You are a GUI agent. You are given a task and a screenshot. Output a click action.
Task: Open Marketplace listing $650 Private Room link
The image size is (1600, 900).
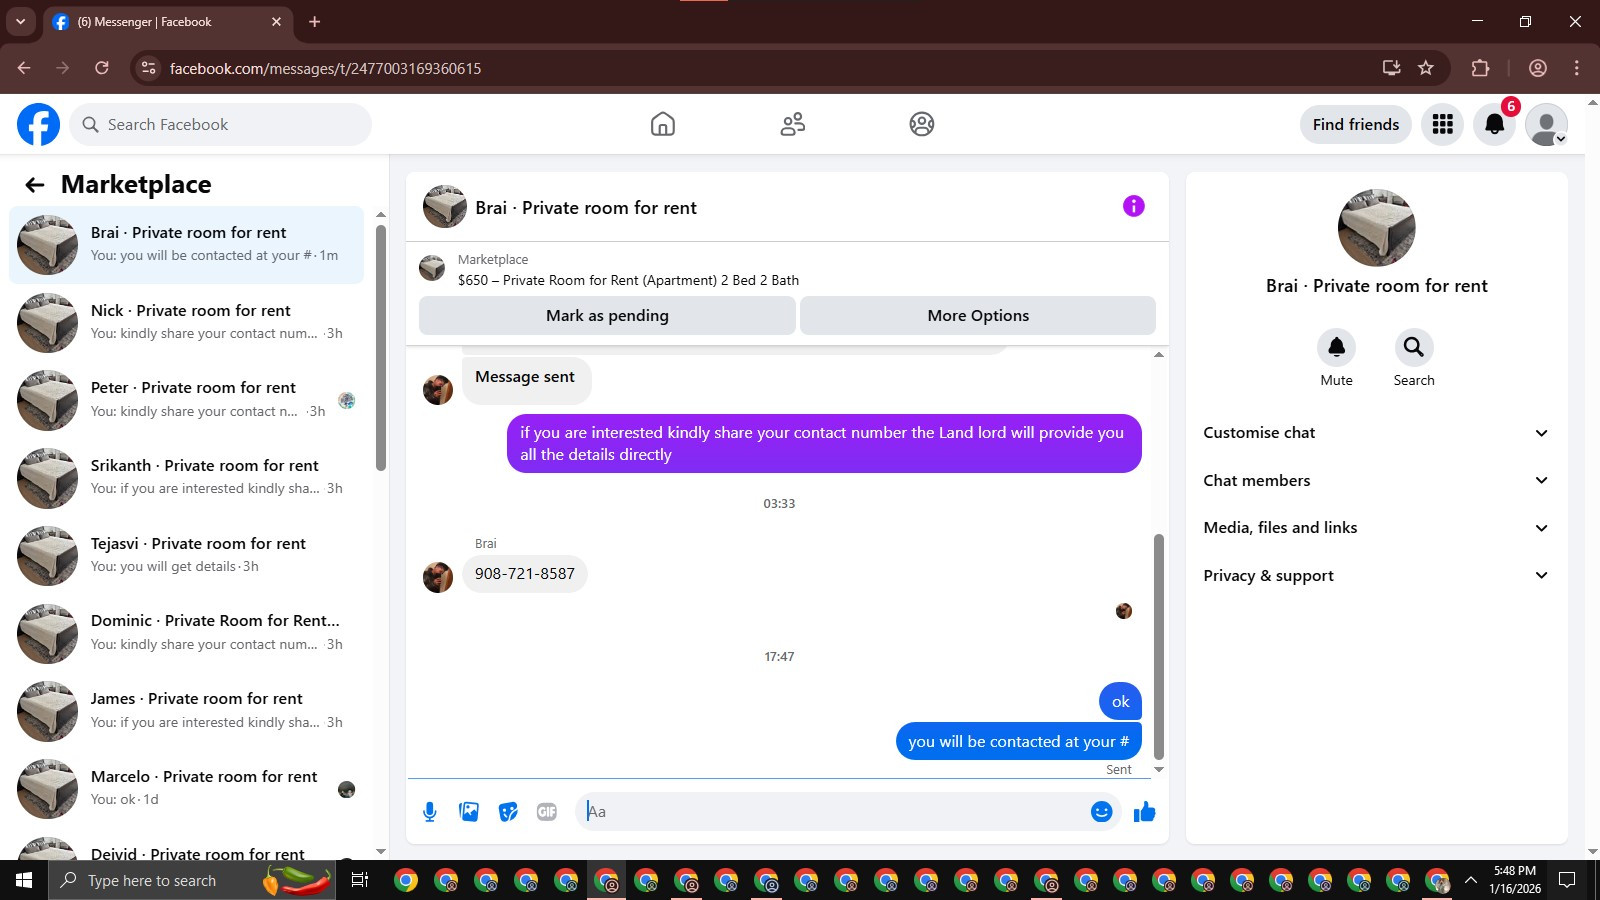click(628, 281)
